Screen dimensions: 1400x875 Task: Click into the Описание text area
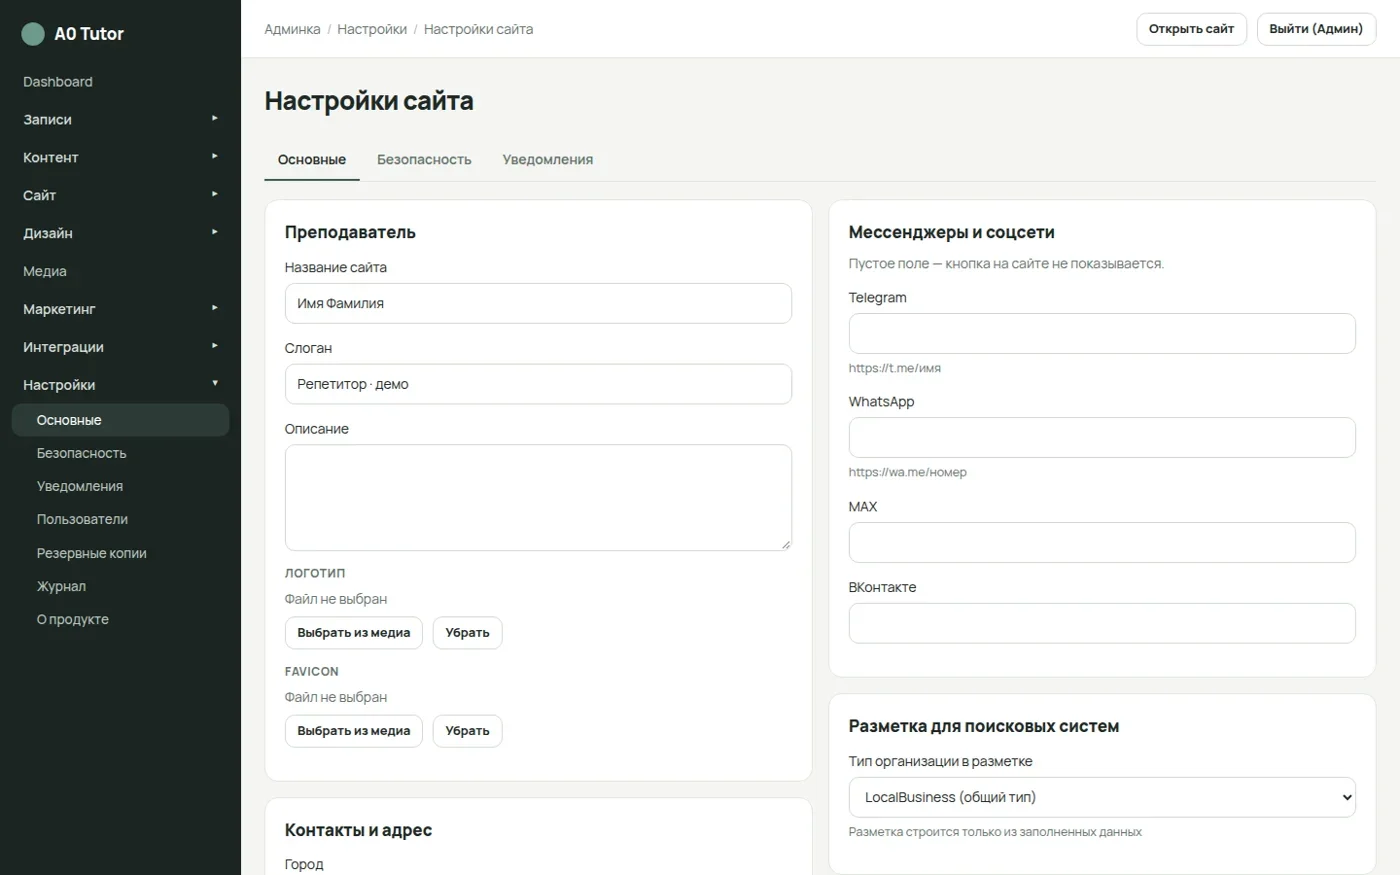click(x=538, y=497)
